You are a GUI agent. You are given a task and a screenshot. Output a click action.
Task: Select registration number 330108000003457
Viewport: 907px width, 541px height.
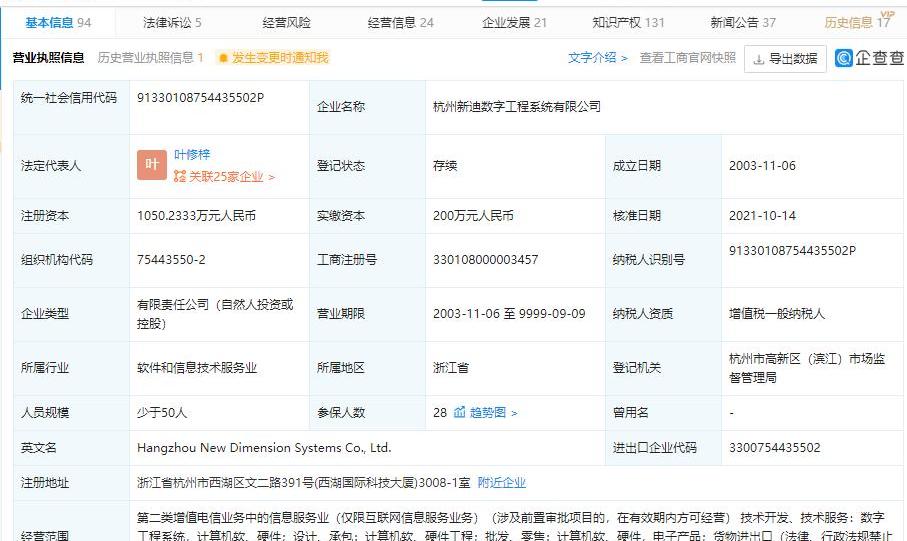485,260
